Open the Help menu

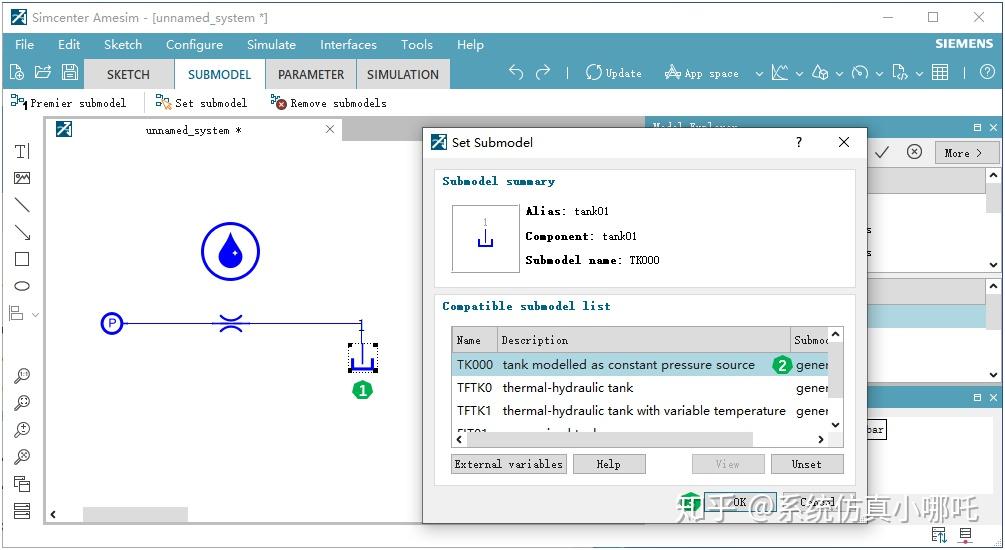[x=470, y=44]
